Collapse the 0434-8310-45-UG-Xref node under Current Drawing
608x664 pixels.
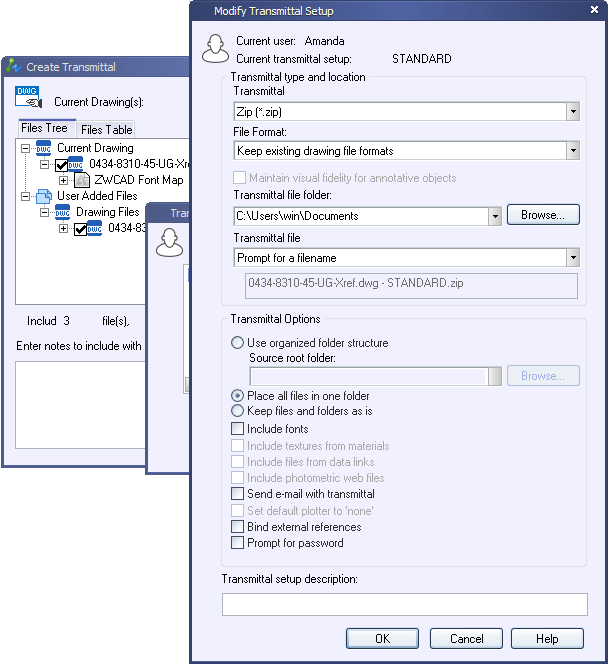click(x=44, y=164)
